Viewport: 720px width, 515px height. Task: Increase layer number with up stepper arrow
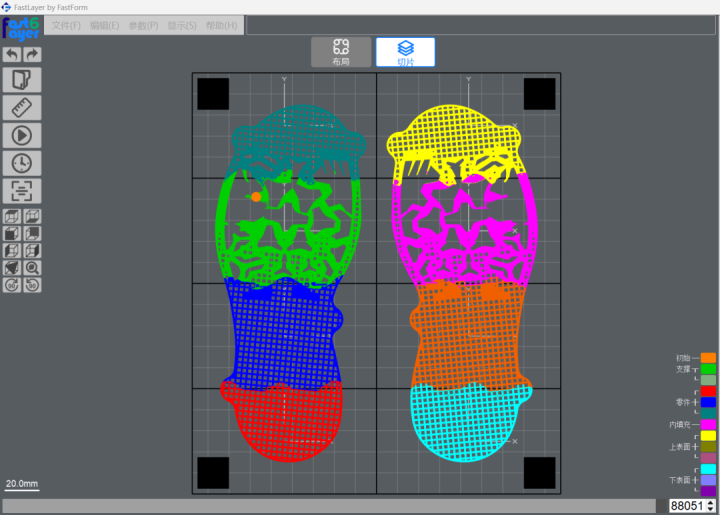(x=711, y=503)
